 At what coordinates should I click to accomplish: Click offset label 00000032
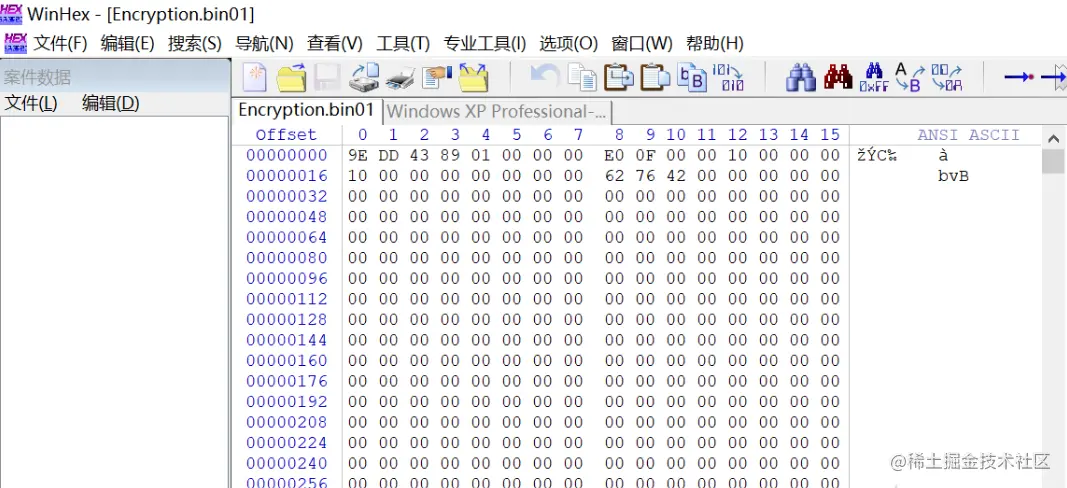click(x=286, y=197)
